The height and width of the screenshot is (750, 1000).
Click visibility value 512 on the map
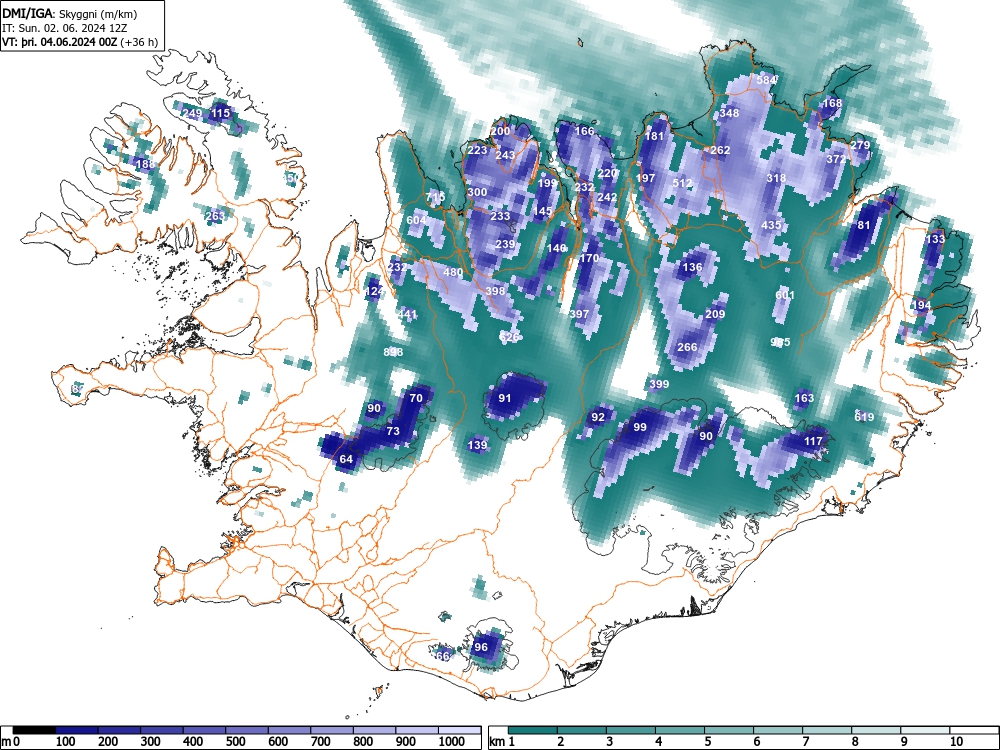(x=682, y=183)
